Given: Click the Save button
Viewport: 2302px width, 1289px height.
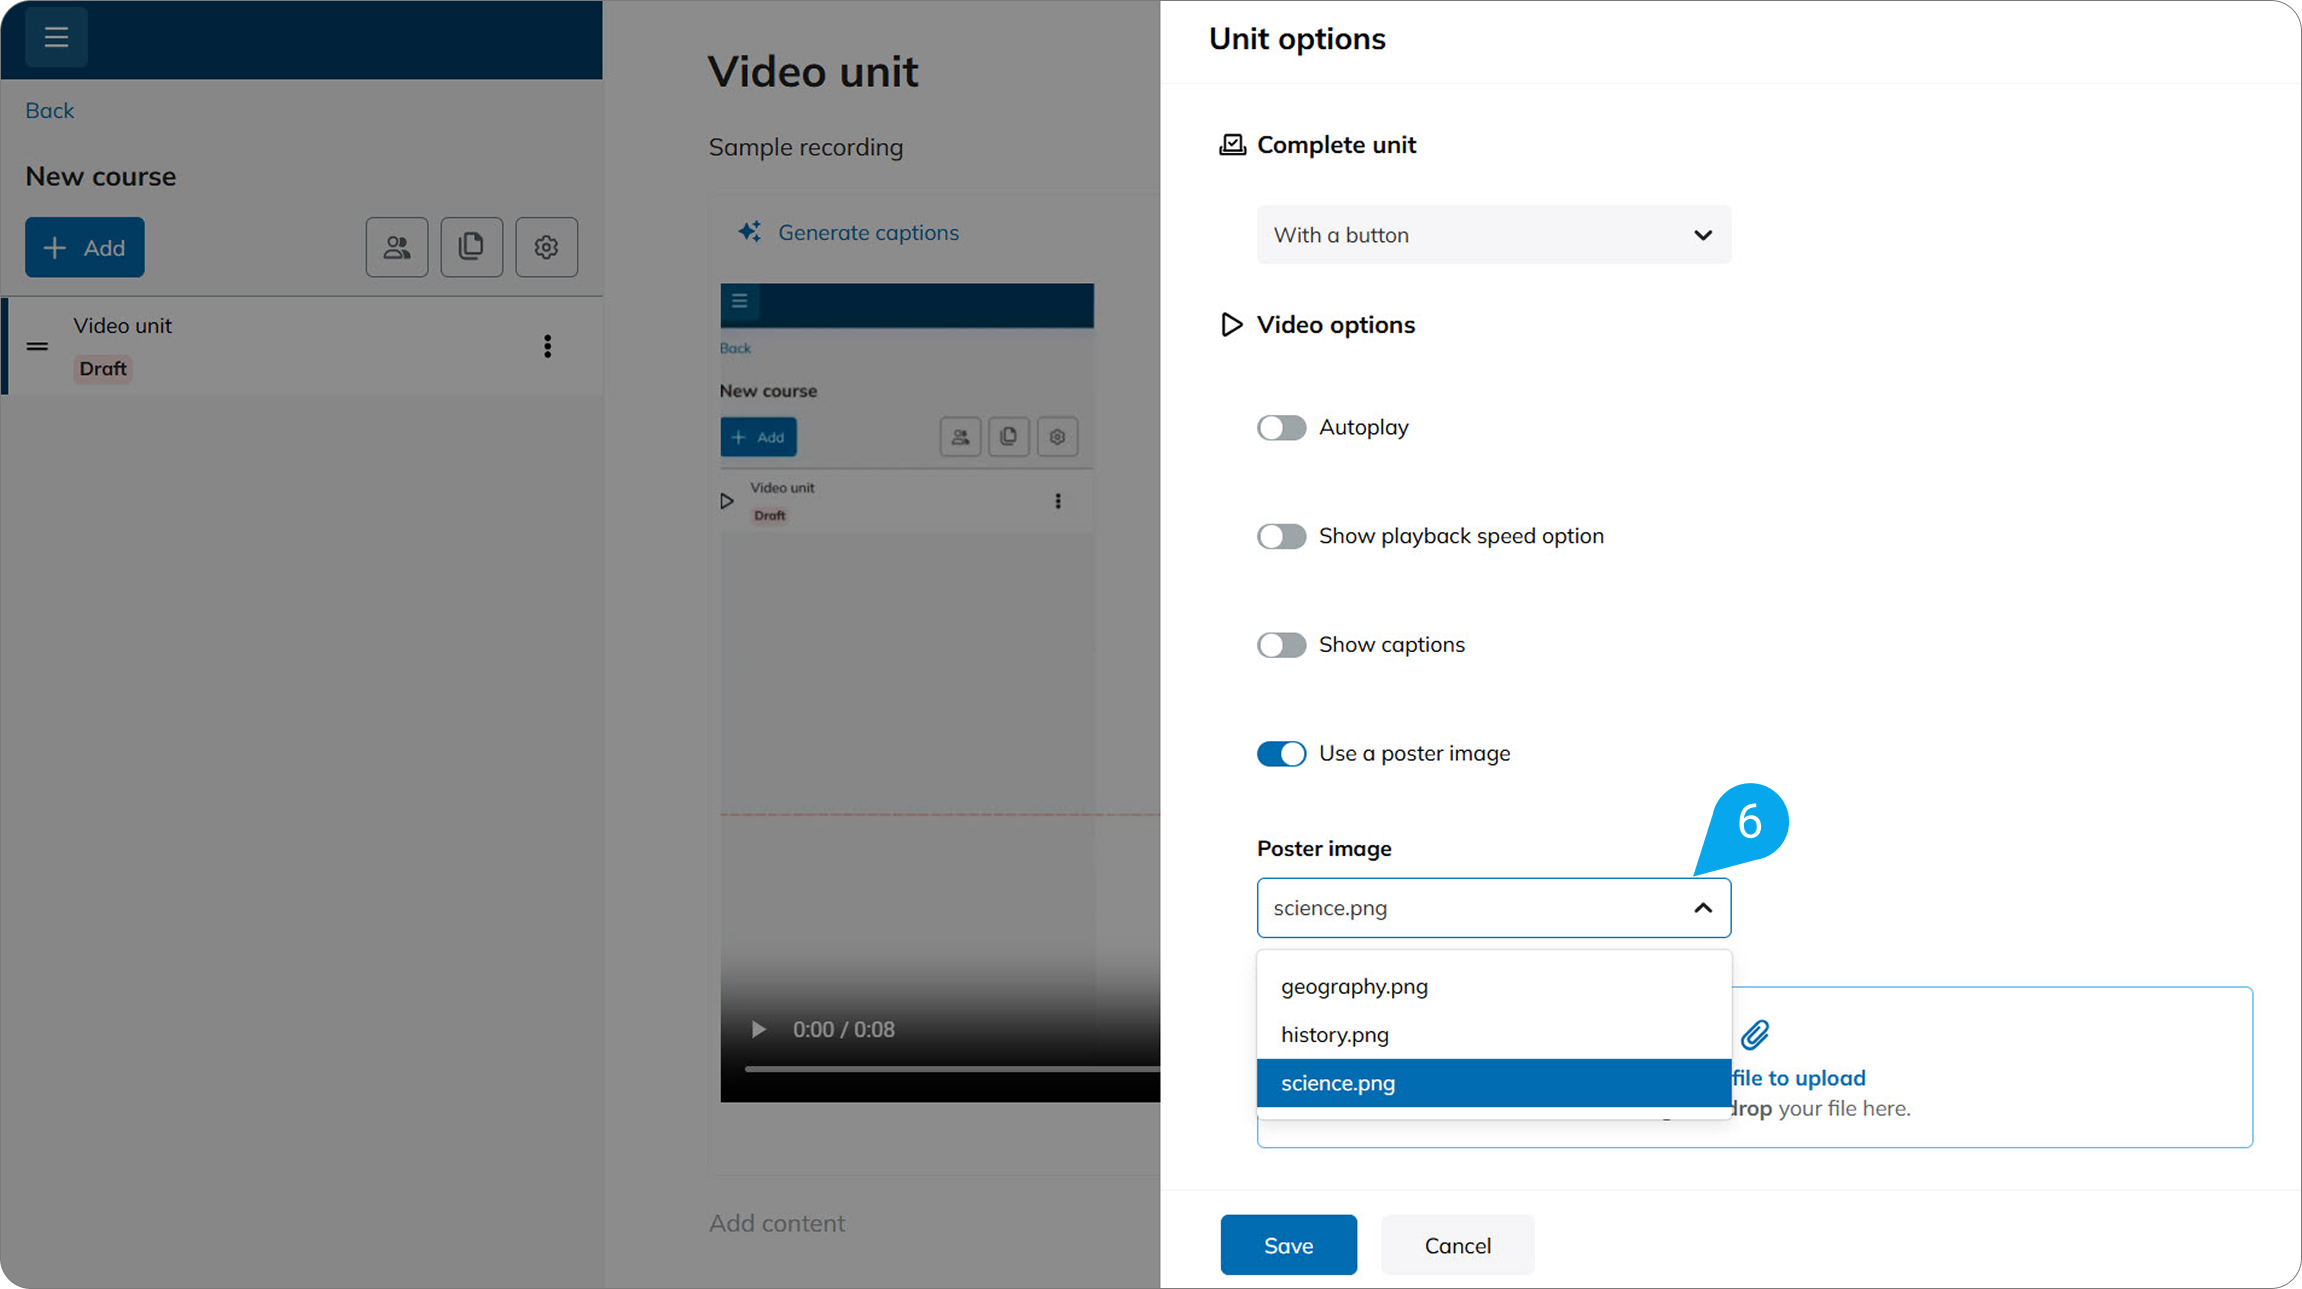Looking at the screenshot, I should [x=1288, y=1245].
